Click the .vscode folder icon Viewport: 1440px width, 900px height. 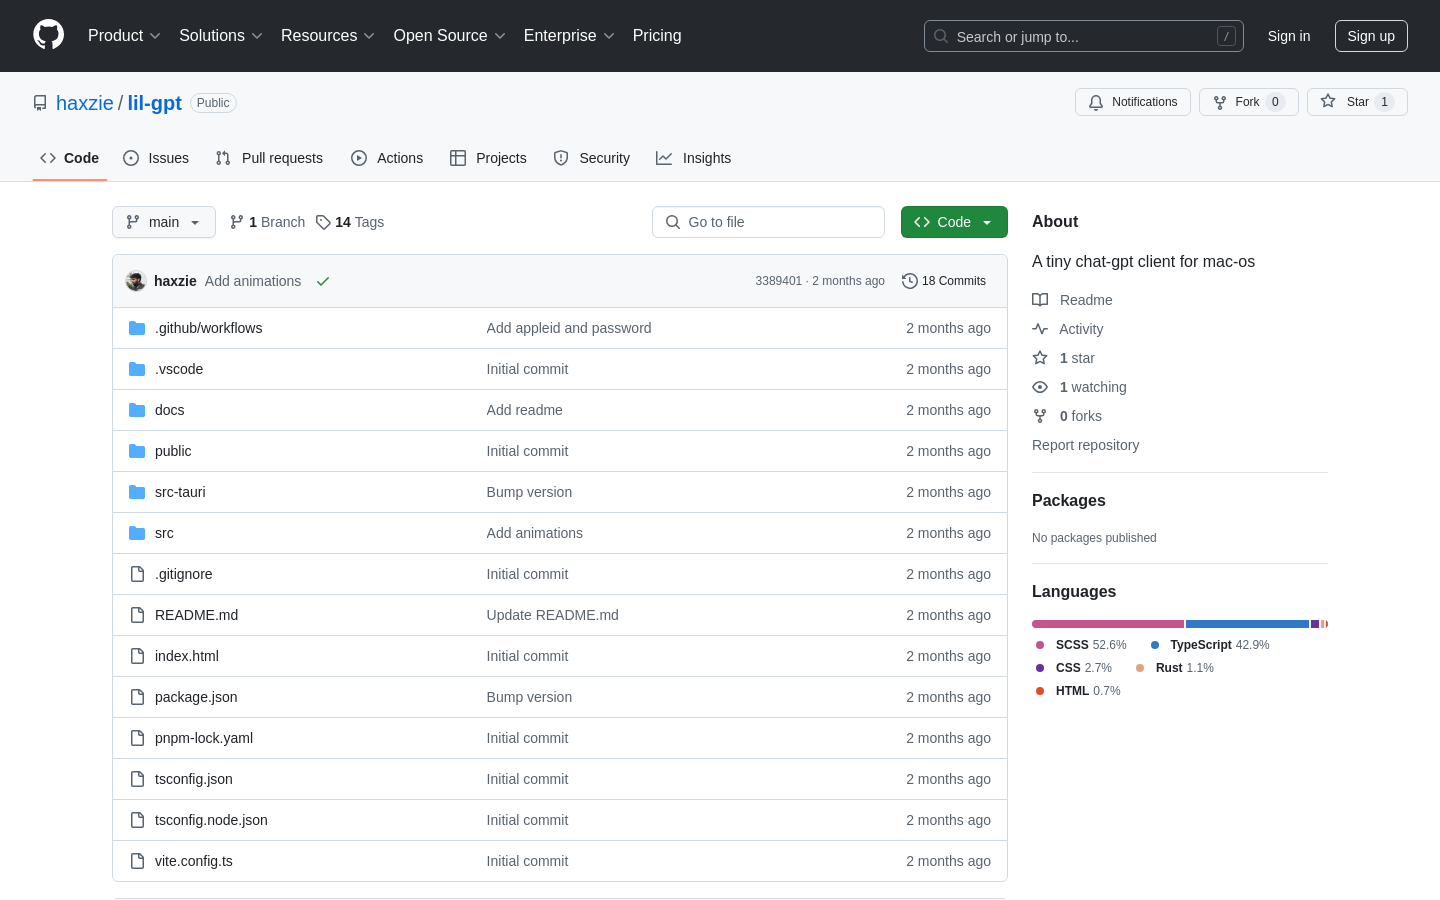pyautogui.click(x=137, y=369)
